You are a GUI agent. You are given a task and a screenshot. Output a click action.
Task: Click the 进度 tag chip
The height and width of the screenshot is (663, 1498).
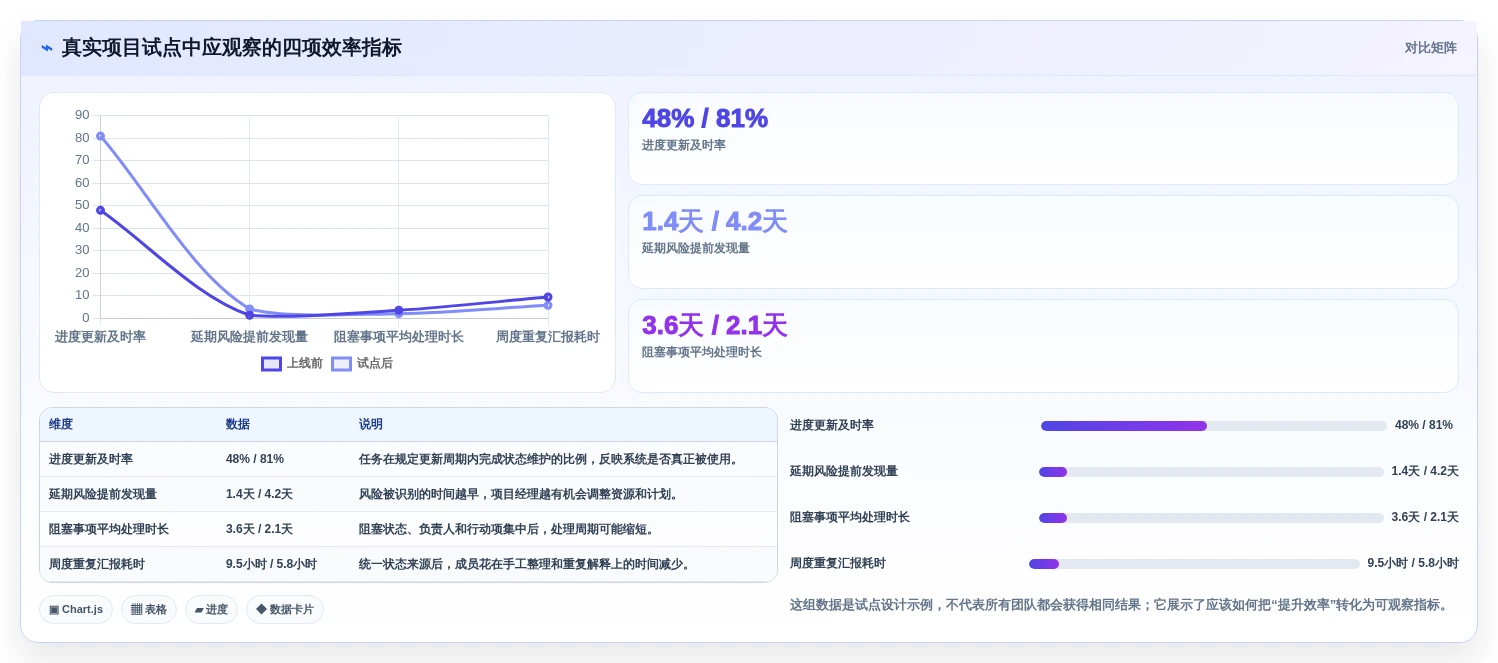tap(211, 609)
